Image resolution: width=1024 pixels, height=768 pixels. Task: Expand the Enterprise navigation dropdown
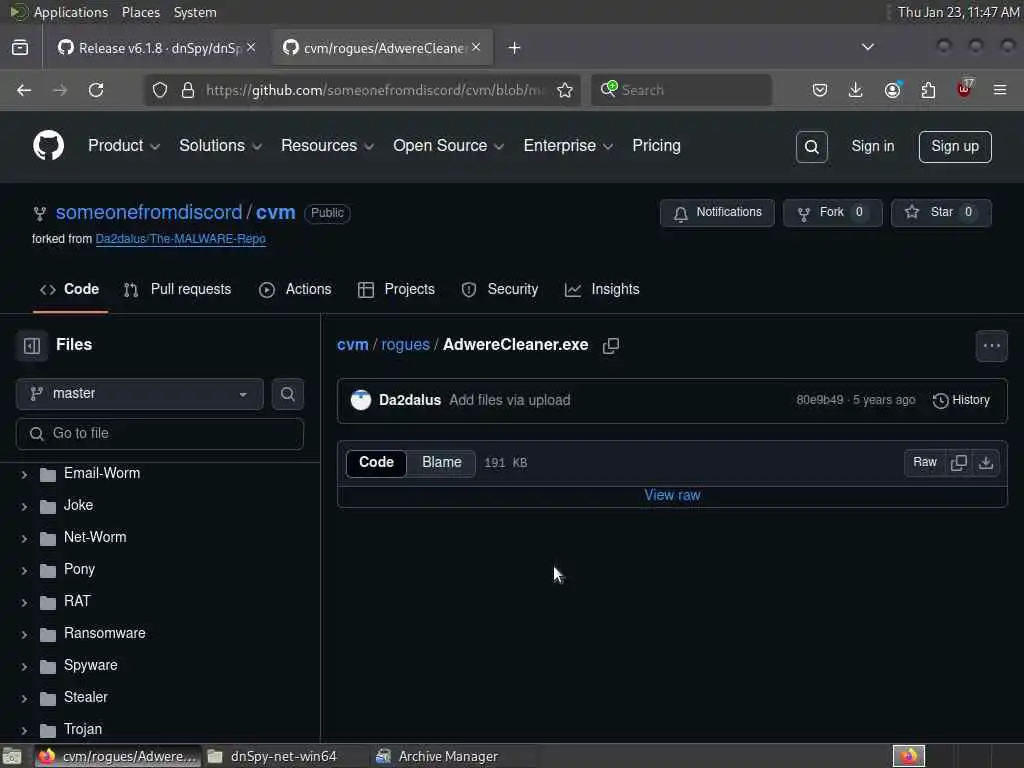[568, 146]
